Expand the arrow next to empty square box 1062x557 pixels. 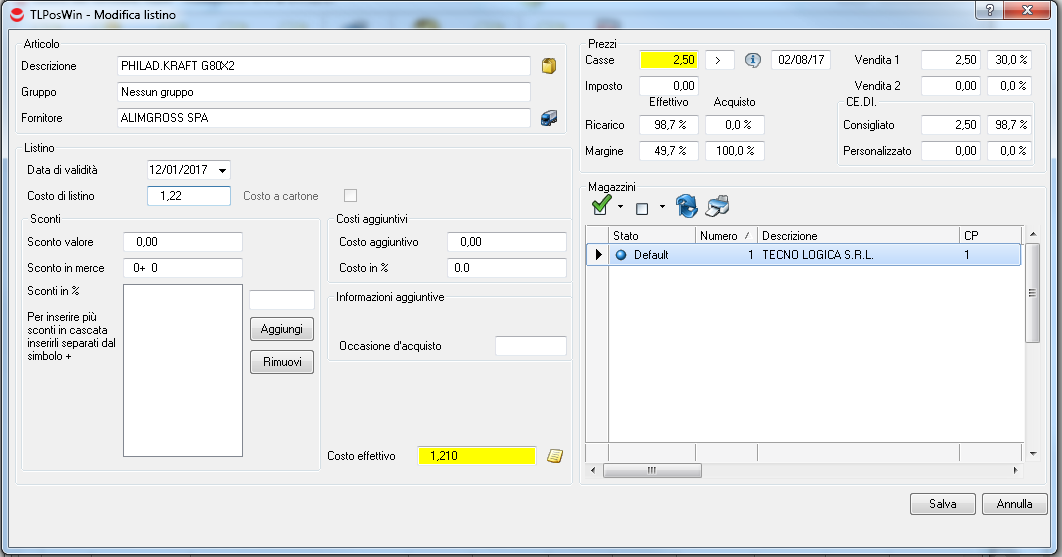[662, 208]
